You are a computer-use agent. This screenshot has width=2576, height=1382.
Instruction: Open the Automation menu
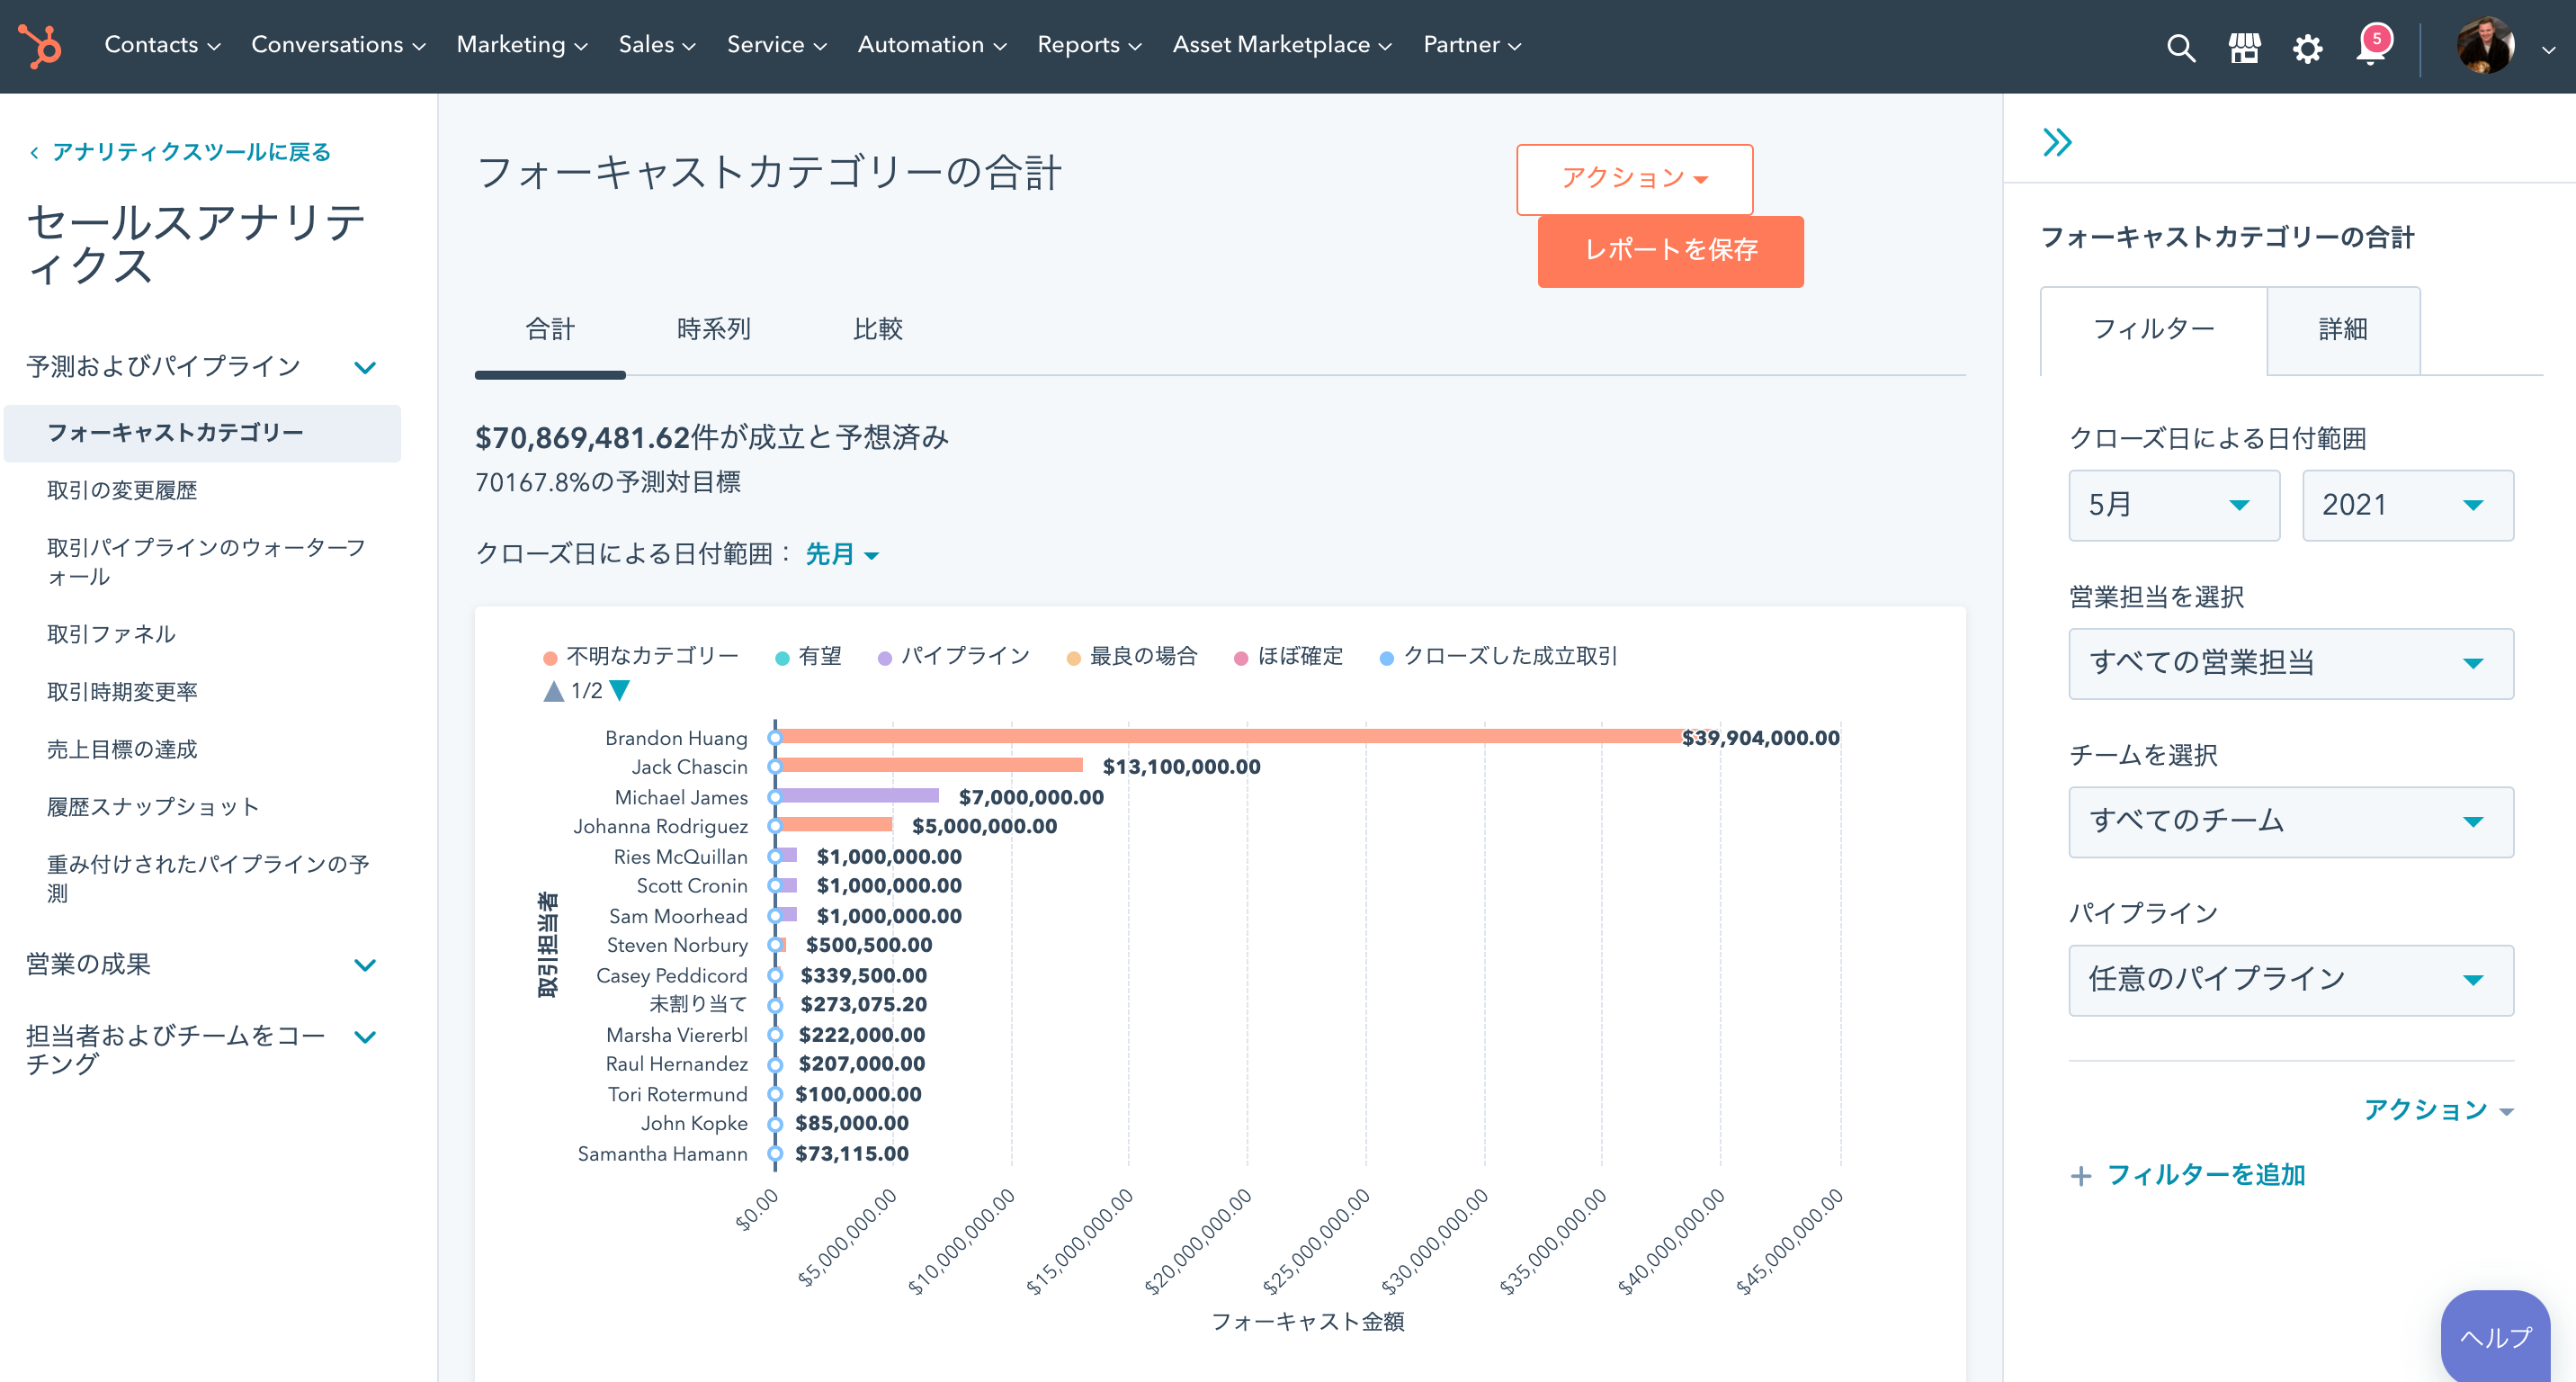pos(931,45)
